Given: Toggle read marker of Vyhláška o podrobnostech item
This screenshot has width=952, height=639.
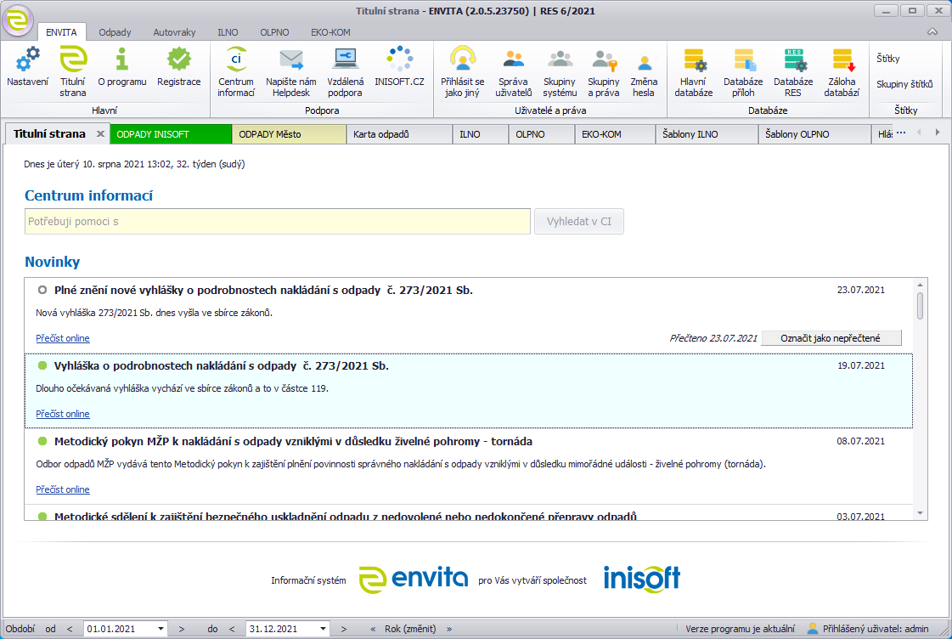Looking at the screenshot, I should (x=42, y=366).
